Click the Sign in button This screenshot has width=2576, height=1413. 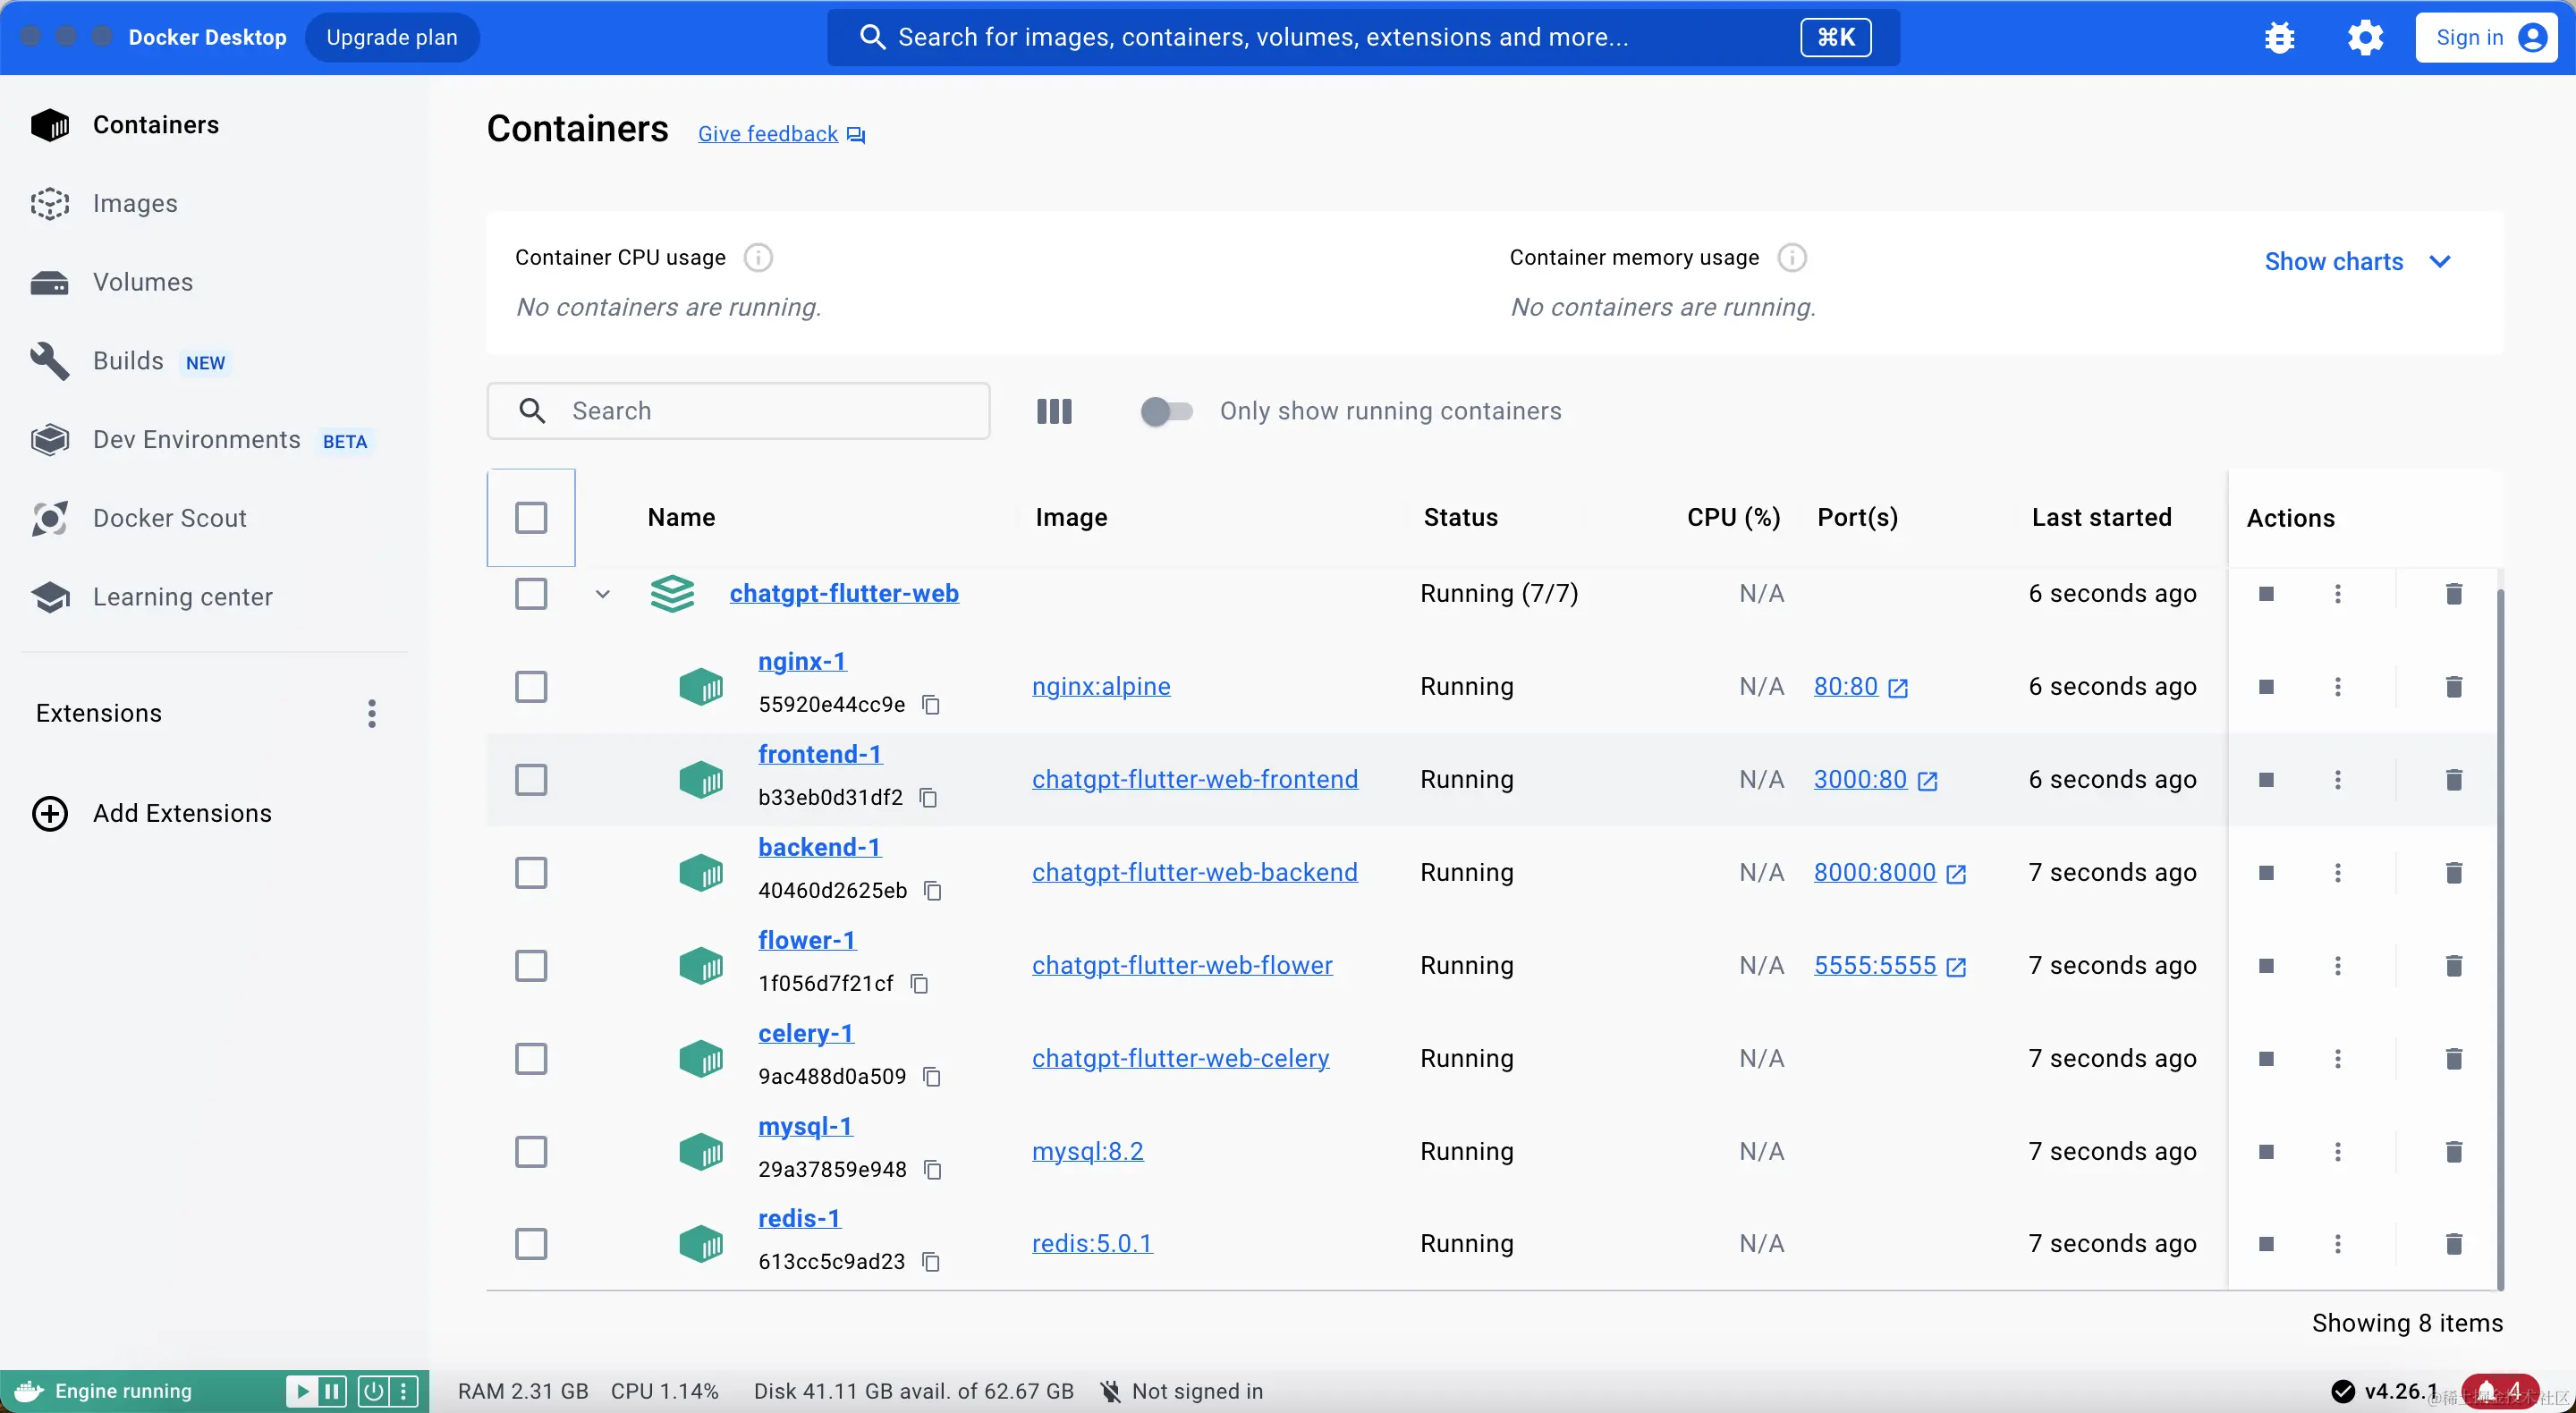2486,38
